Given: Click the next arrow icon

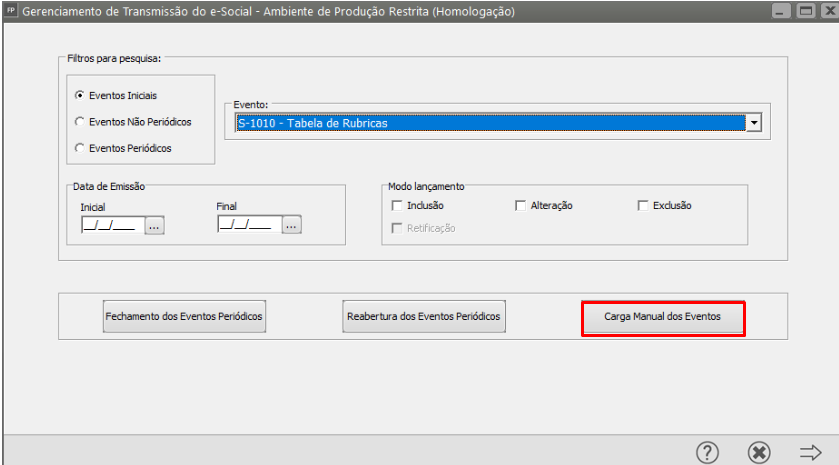Looking at the screenshot, I should (x=811, y=452).
